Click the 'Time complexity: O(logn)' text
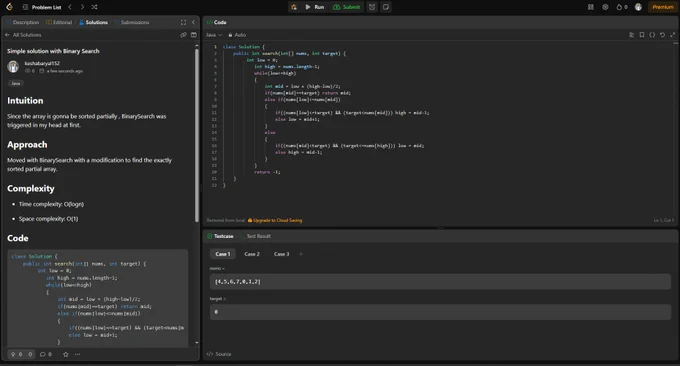Screen dimensions: 680x366 coord(51,204)
